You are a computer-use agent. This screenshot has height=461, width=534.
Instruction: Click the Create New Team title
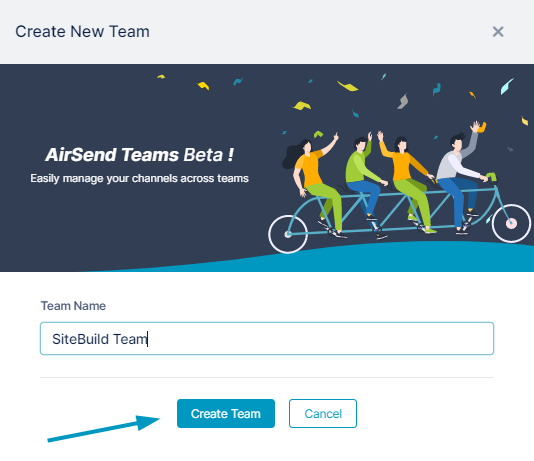click(x=82, y=32)
